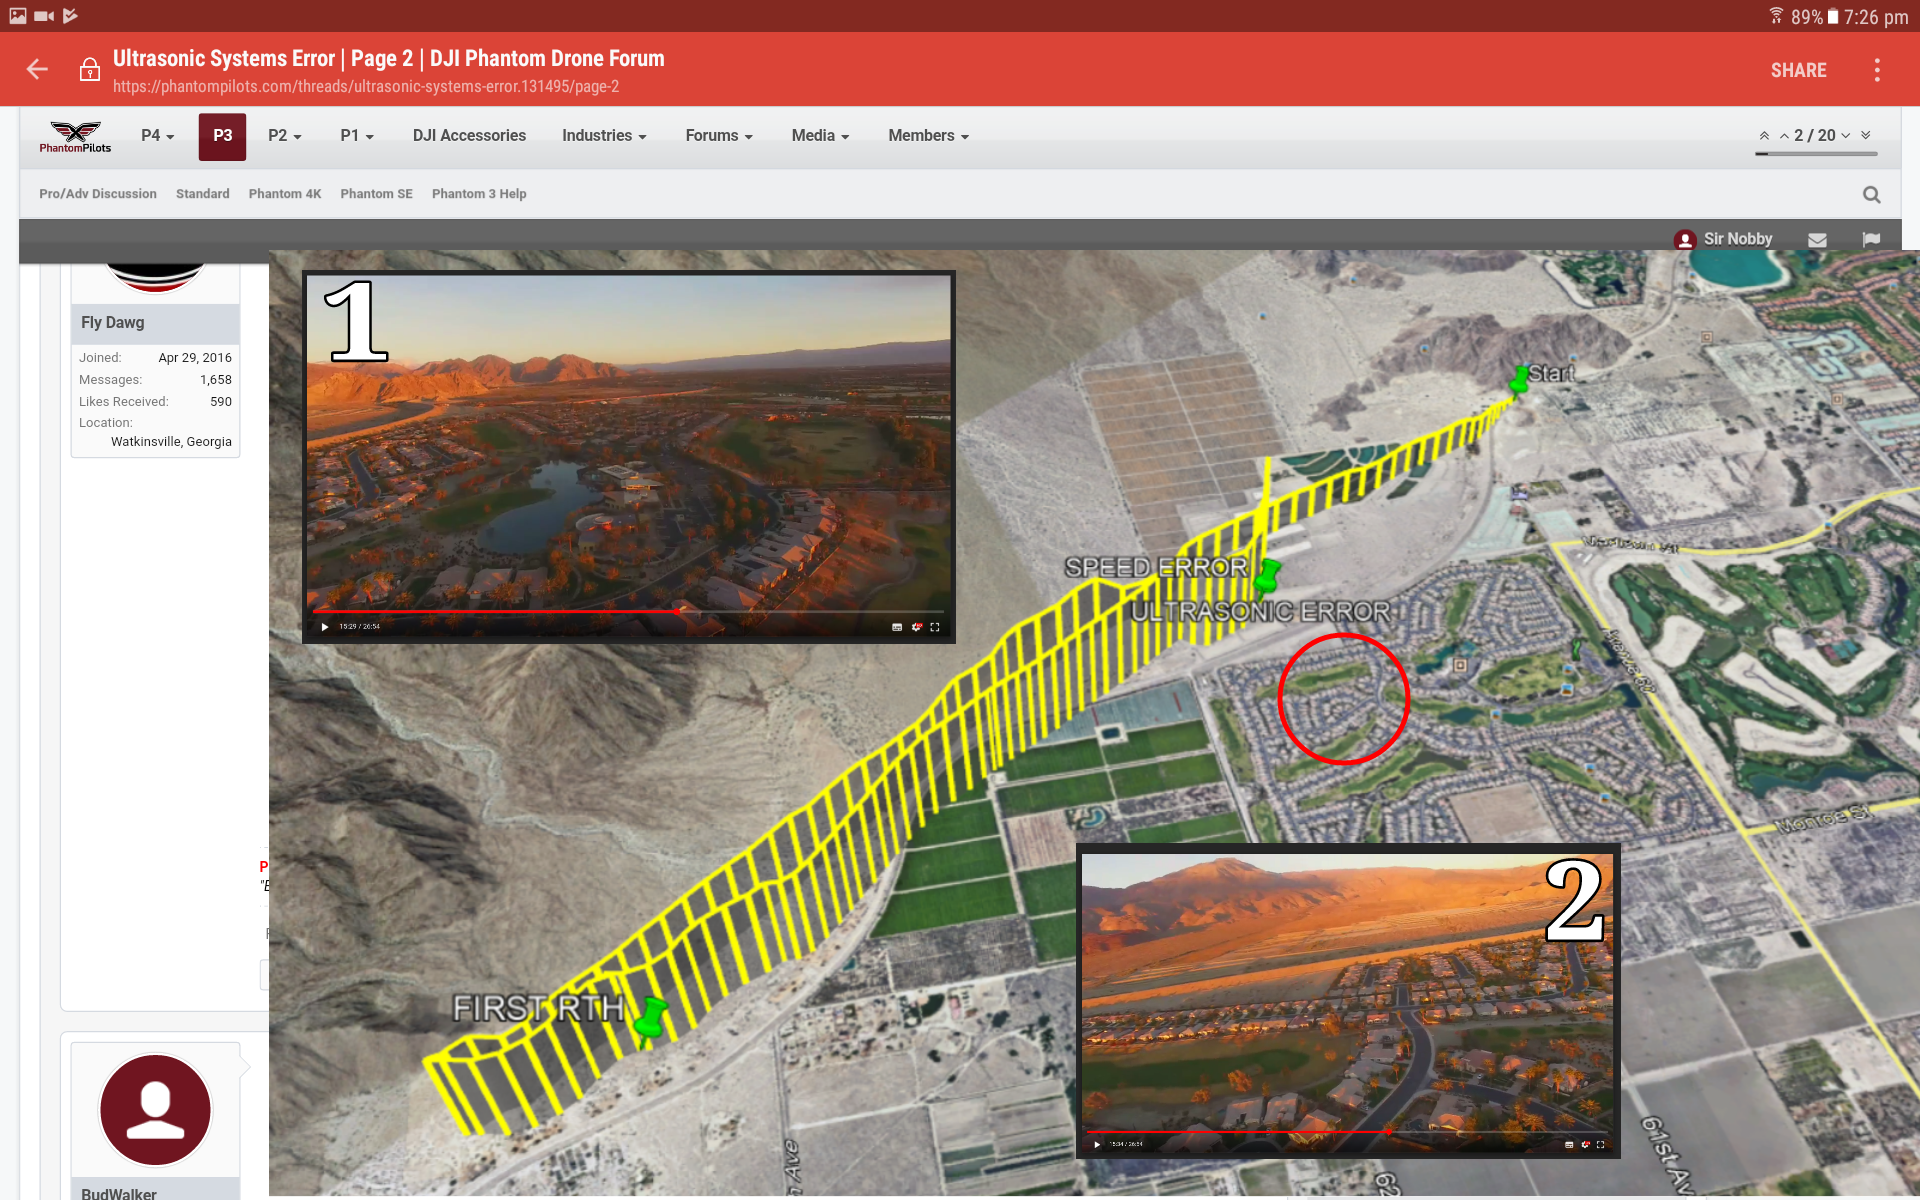
Task: Expand the P1 dropdown menu
Action: [356, 136]
